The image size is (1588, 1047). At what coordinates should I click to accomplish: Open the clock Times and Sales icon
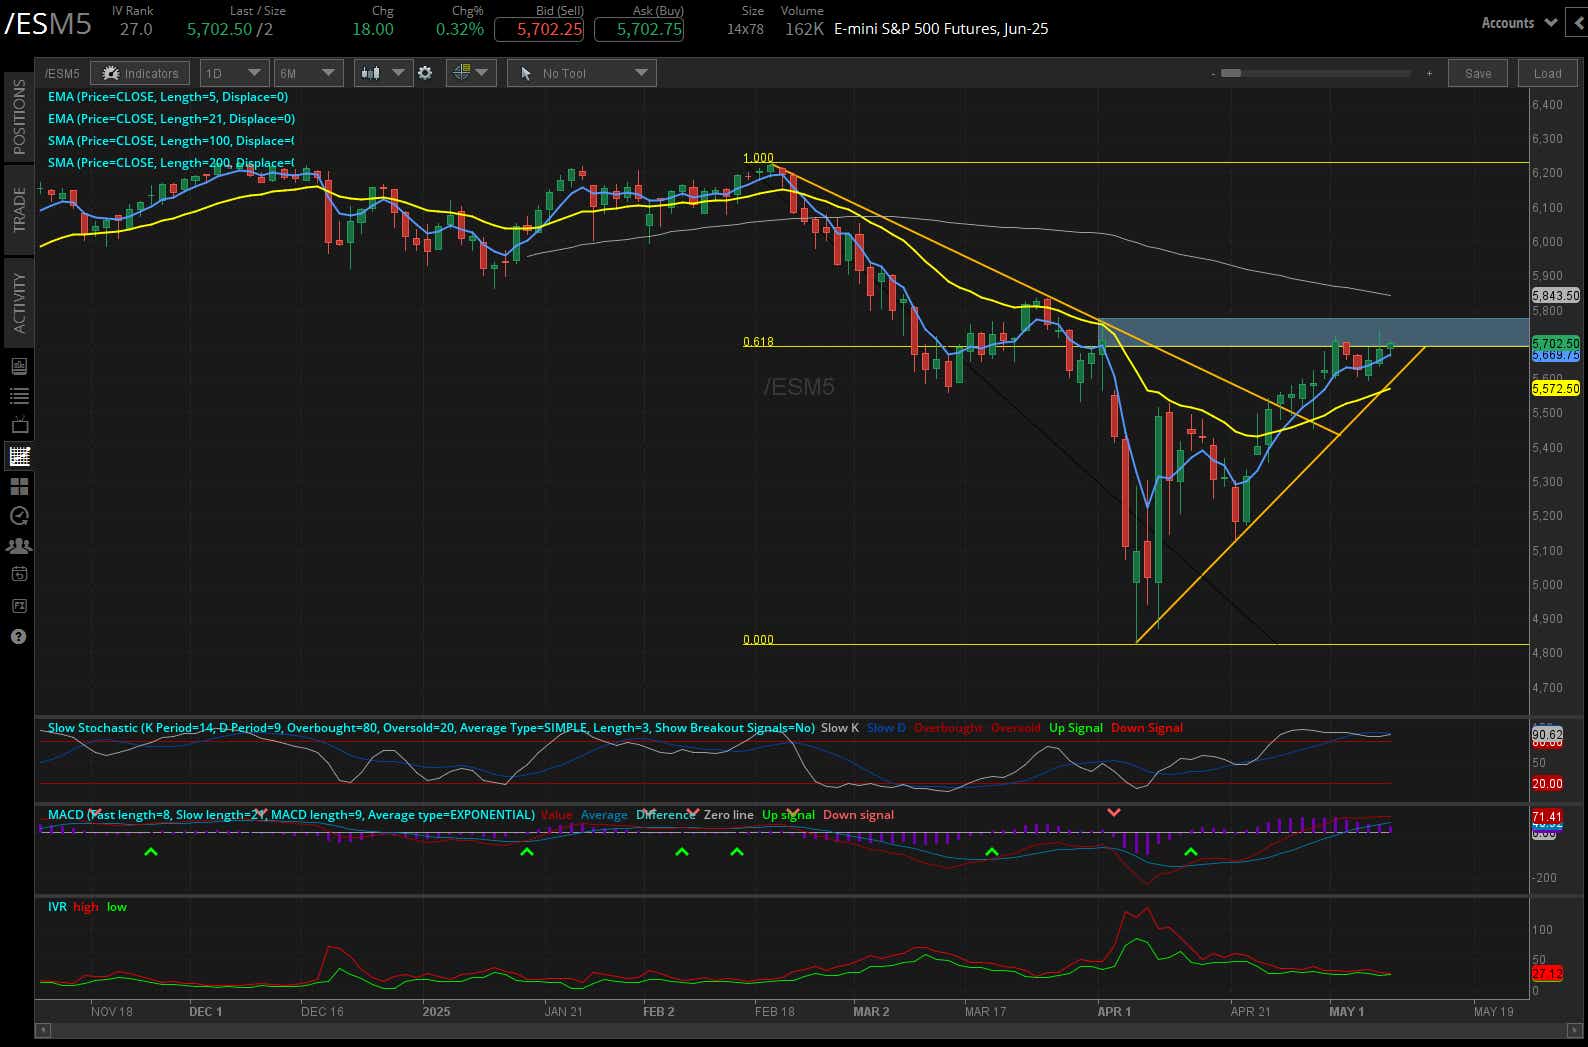click(x=19, y=516)
